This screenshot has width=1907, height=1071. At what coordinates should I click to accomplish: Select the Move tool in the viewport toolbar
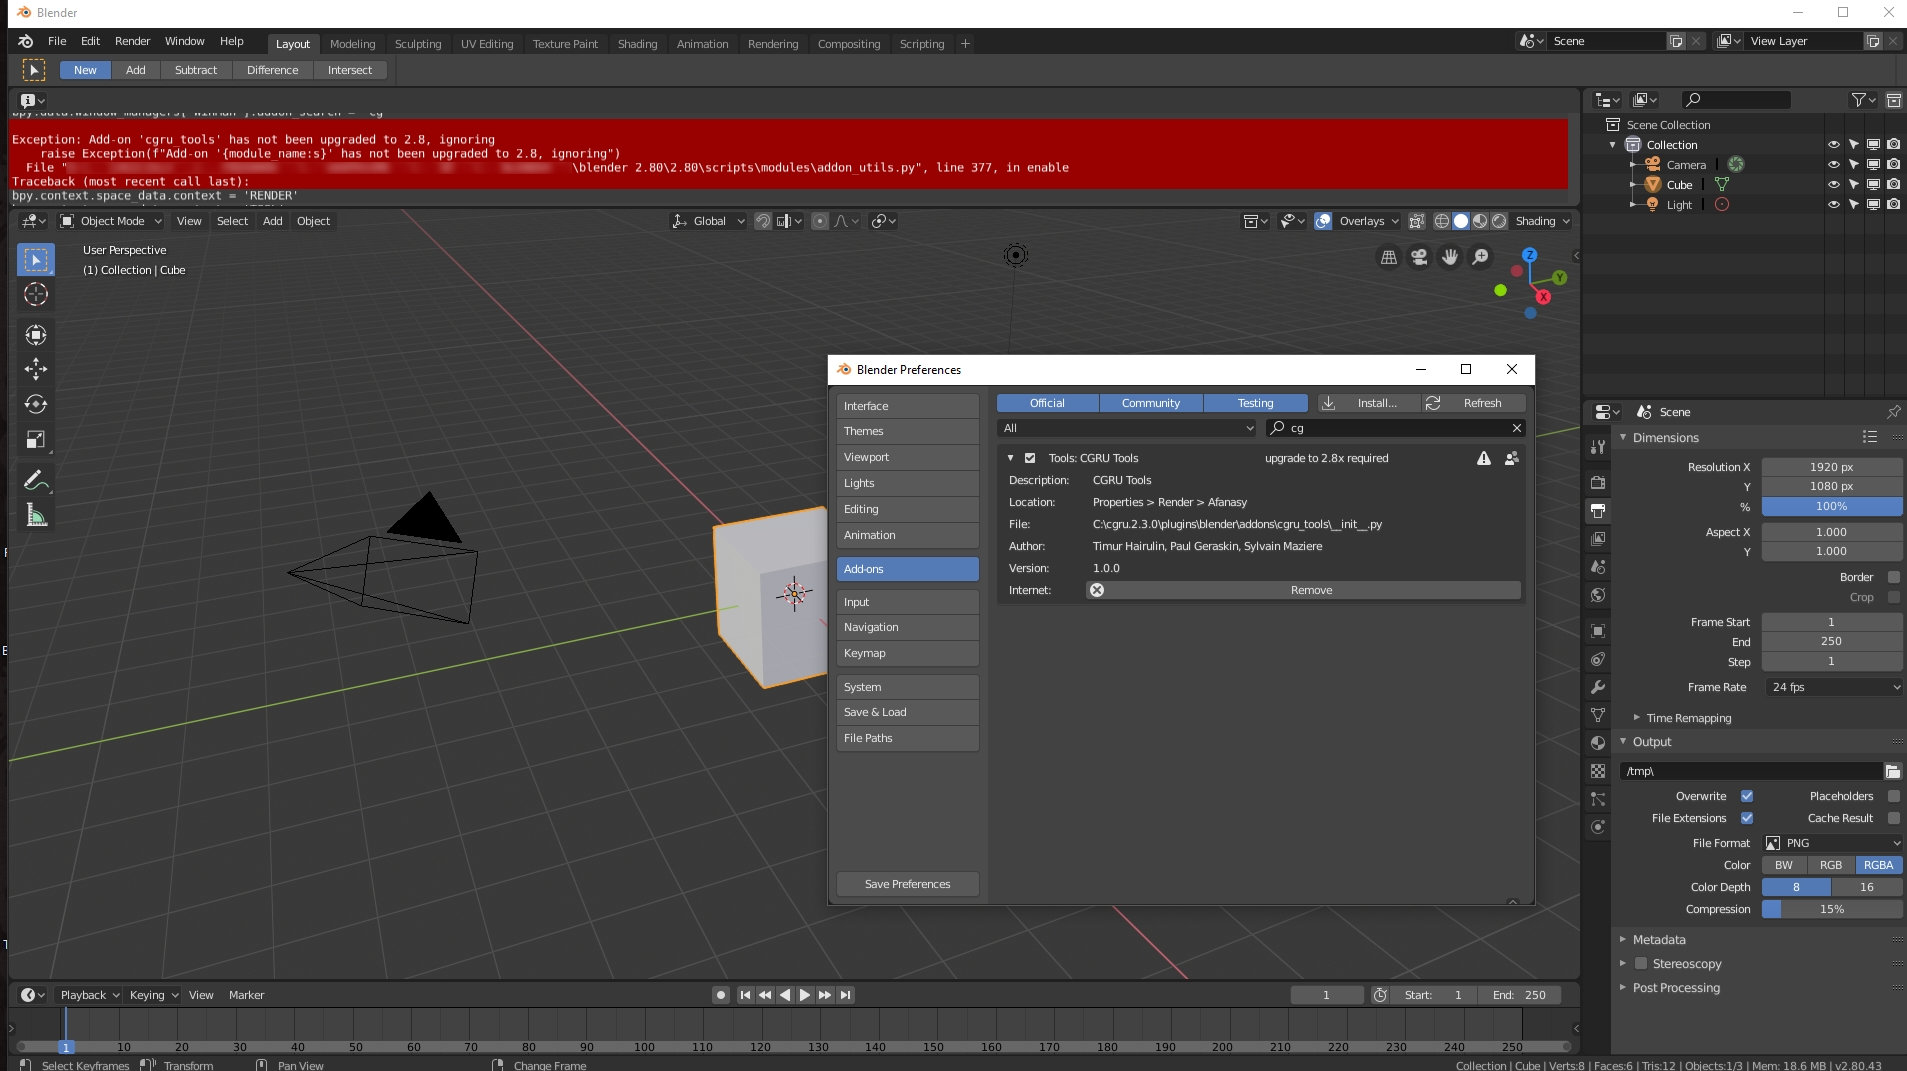(x=36, y=369)
